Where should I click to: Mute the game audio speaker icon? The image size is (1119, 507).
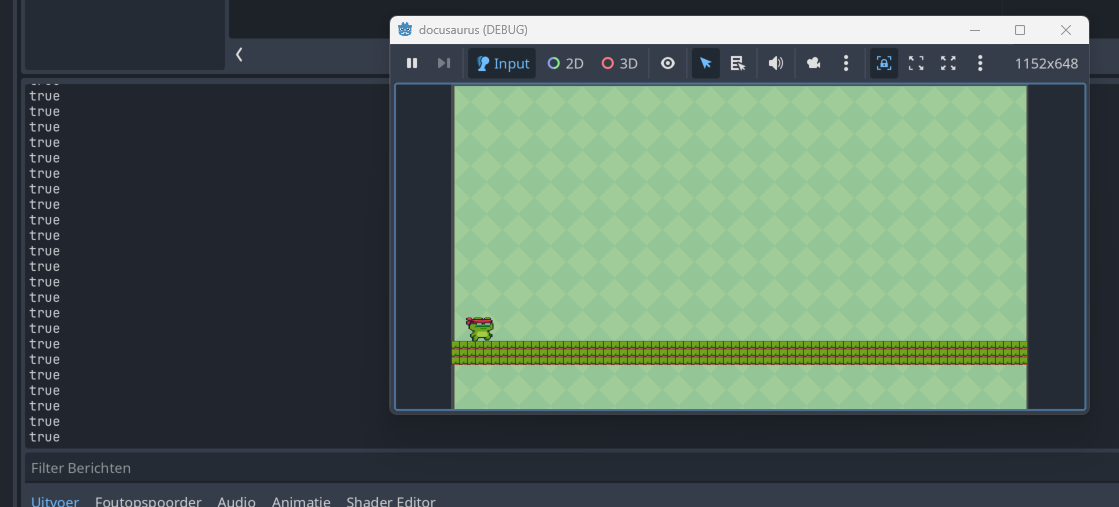(776, 63)
